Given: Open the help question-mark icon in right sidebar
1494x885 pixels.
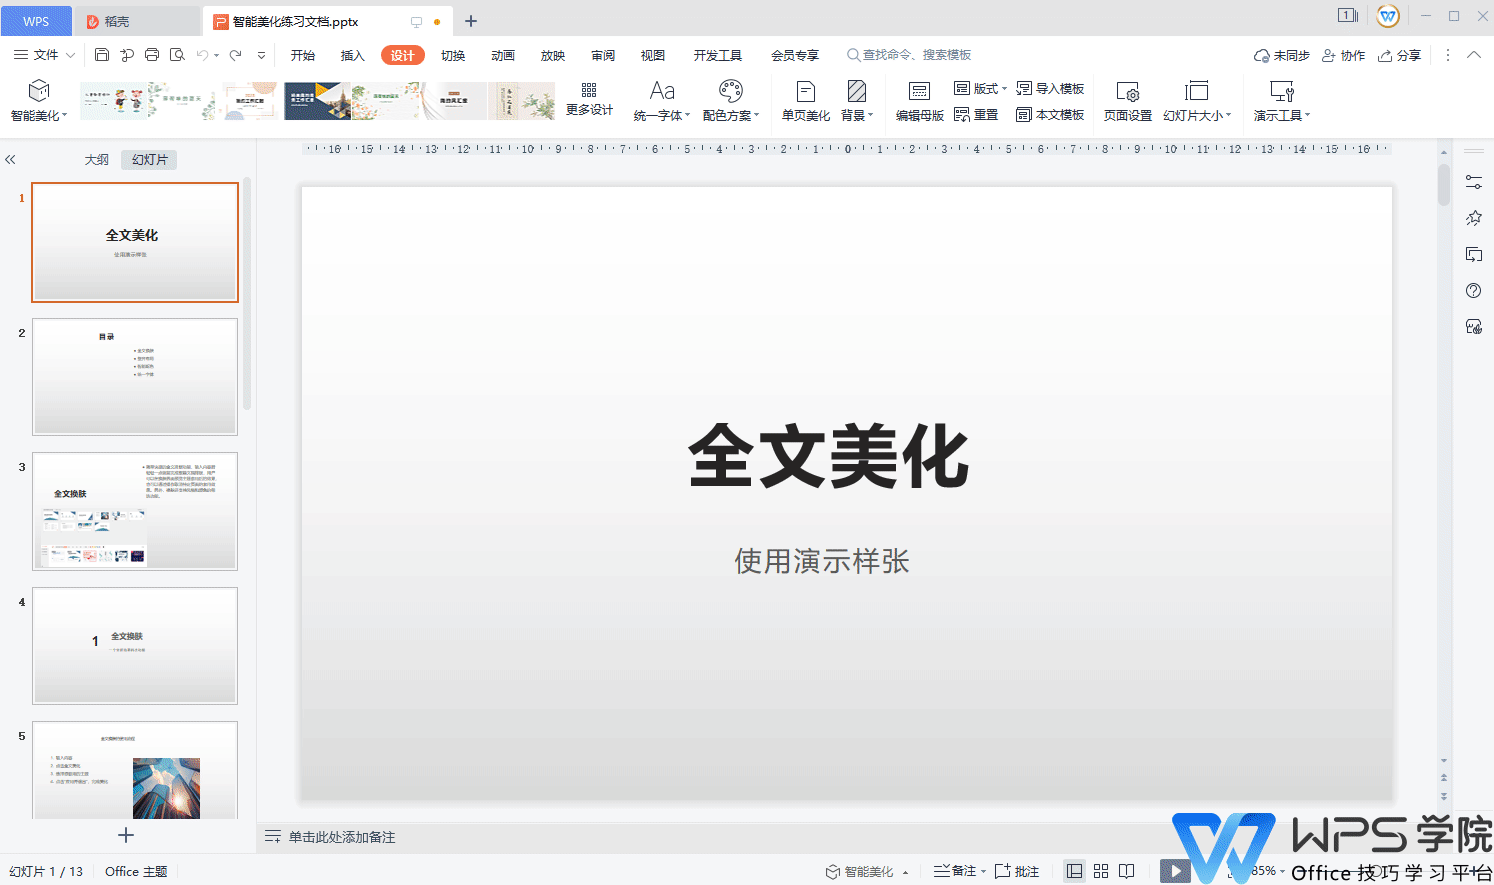Looking at the screenshot, I should click(1473, 291).
